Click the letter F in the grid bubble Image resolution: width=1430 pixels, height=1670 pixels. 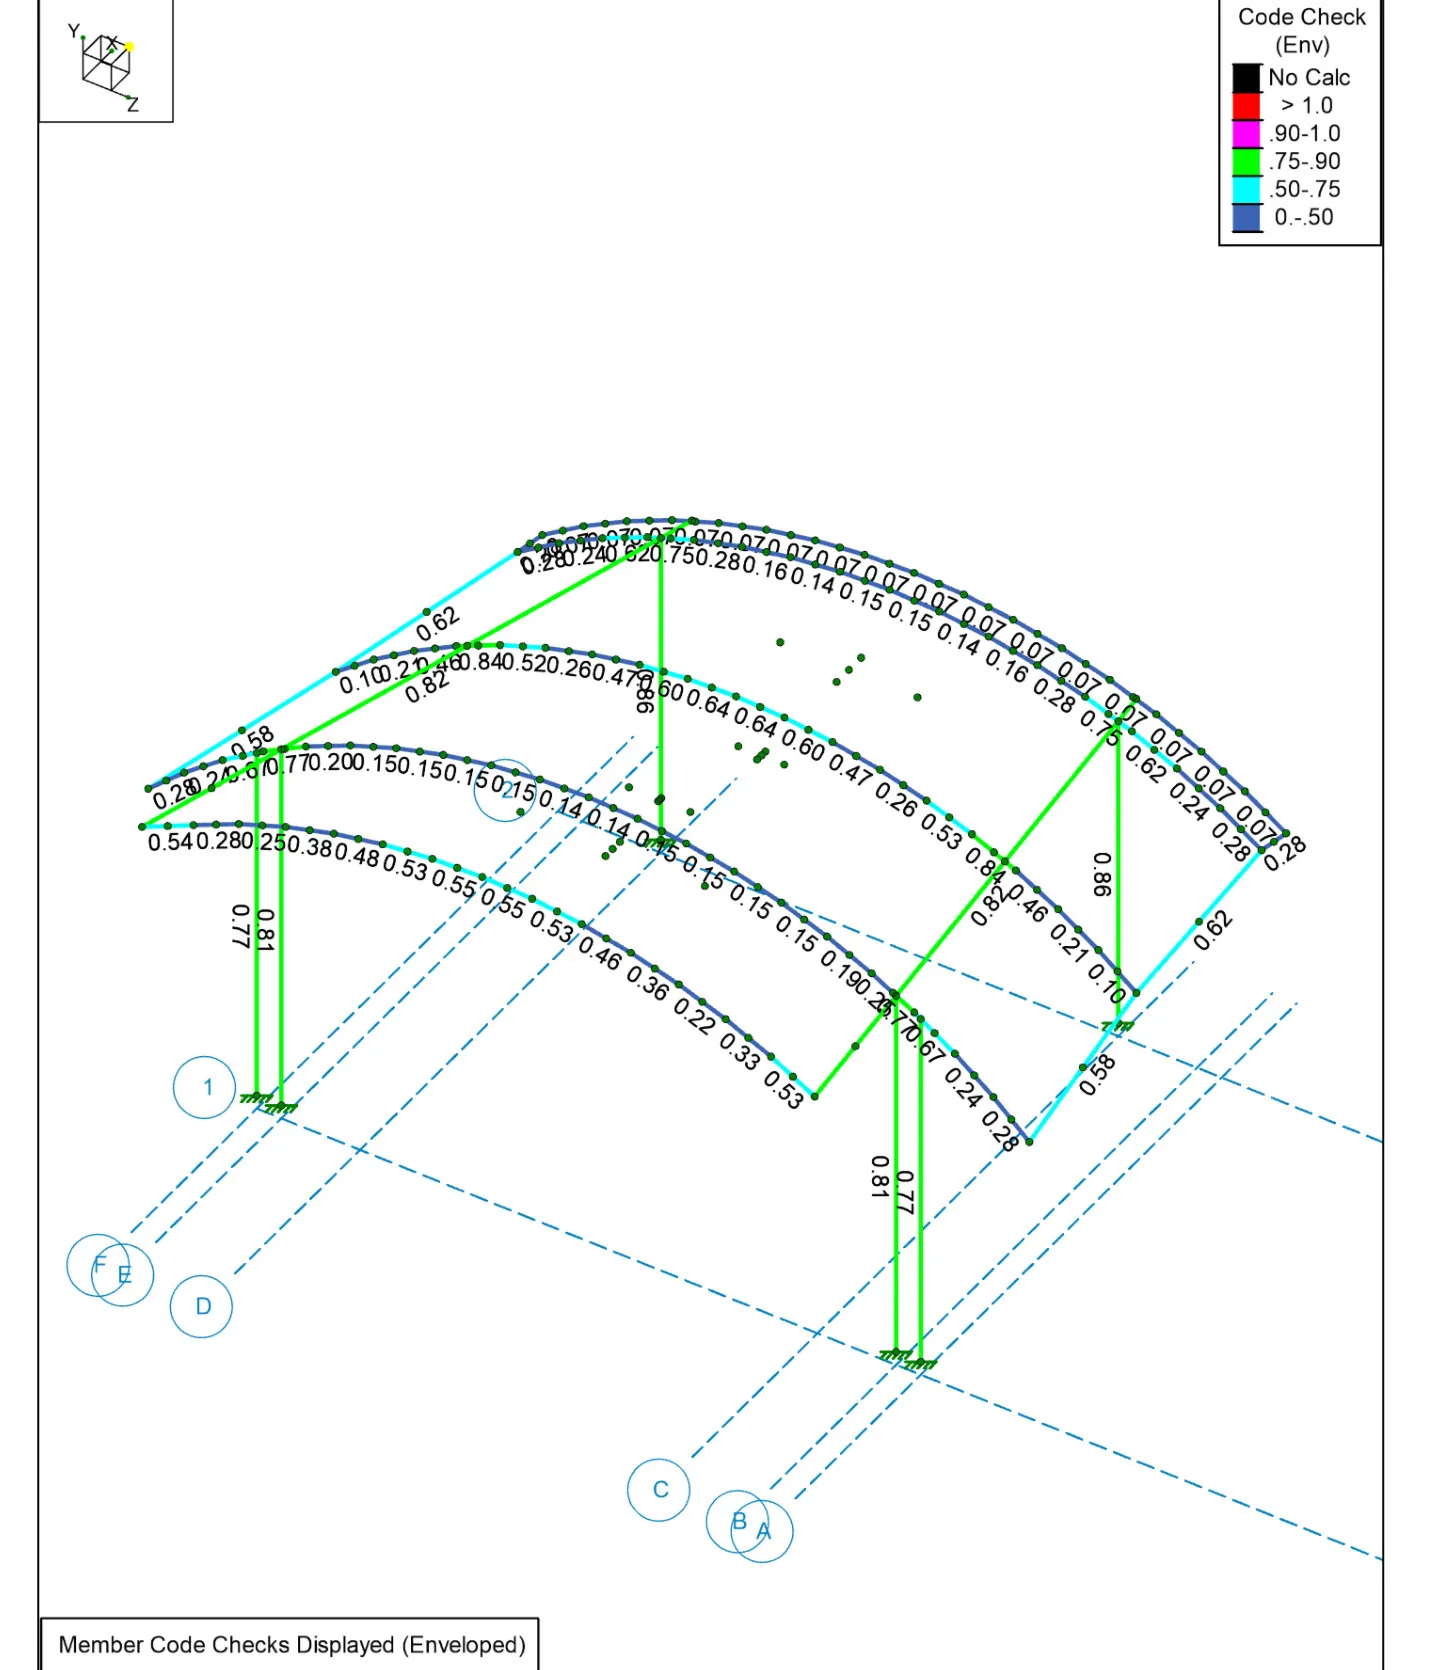[x=99, y=1265]
